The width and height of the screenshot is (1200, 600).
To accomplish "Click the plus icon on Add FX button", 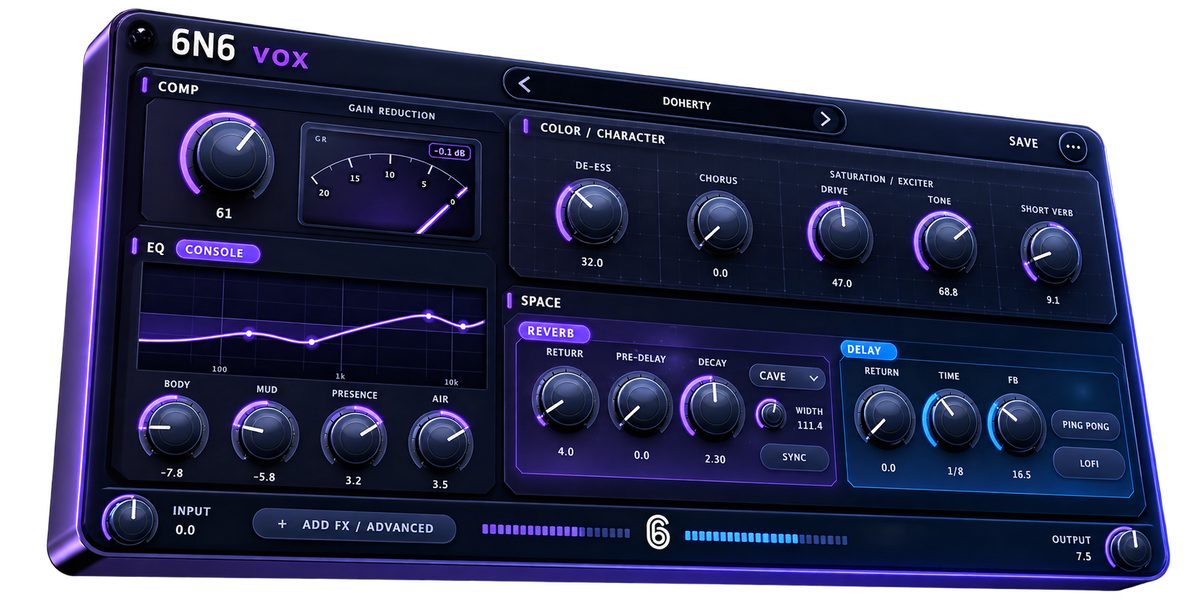I will pos(282,525).
